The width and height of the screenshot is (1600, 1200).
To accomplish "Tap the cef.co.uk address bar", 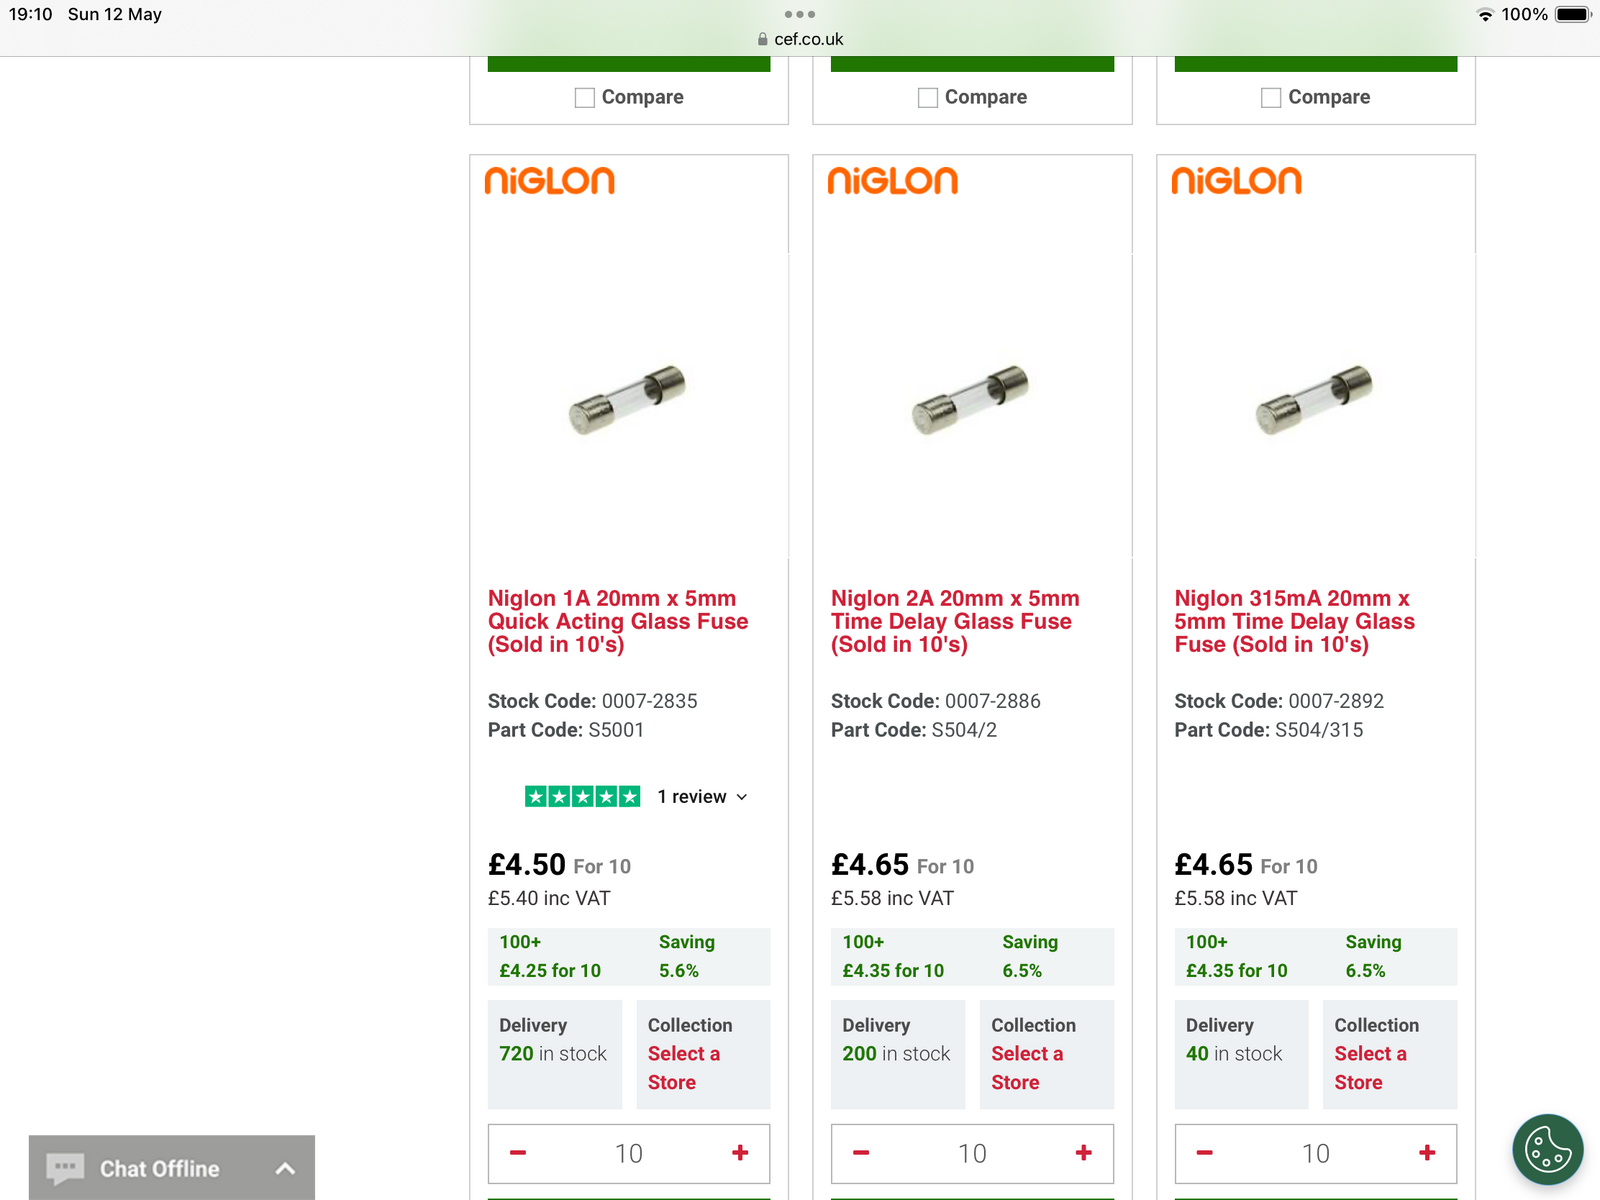I will coord(808,39).
